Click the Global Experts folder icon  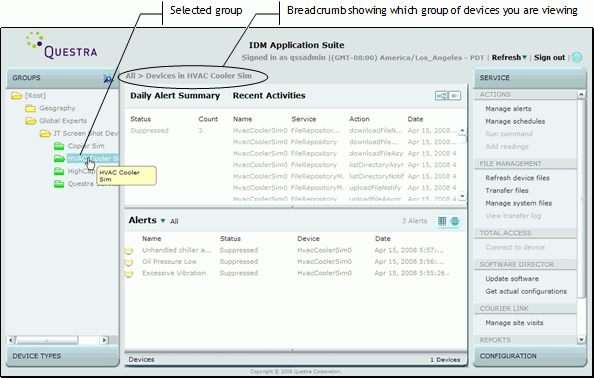click(x=30, y=121)
